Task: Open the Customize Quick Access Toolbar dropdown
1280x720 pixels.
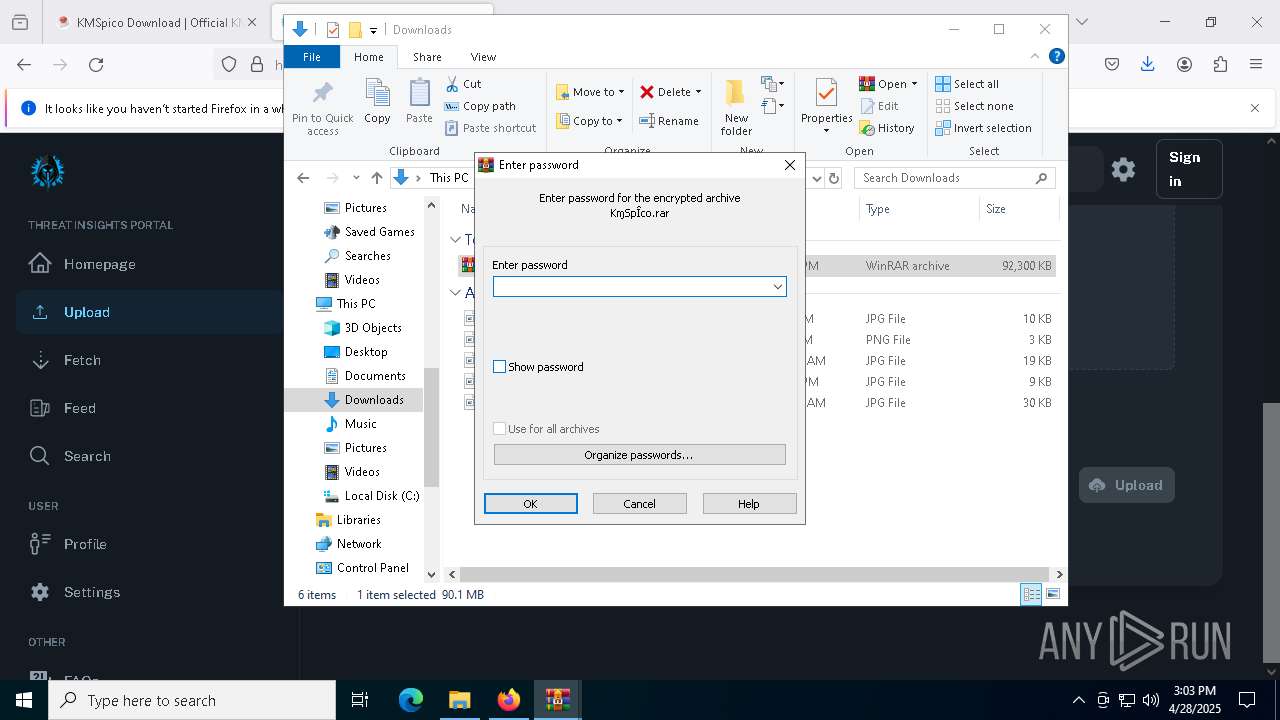Action: (374, 30)
